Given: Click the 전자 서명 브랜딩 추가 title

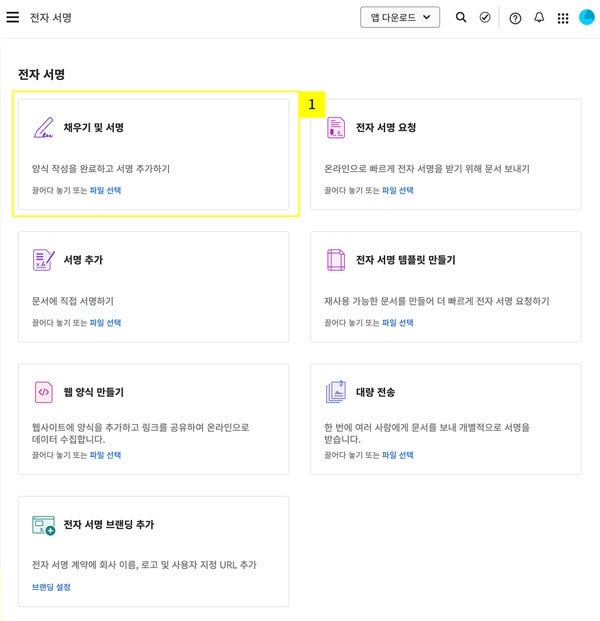Looking at the screenshot, I should (x=109, y=524).
